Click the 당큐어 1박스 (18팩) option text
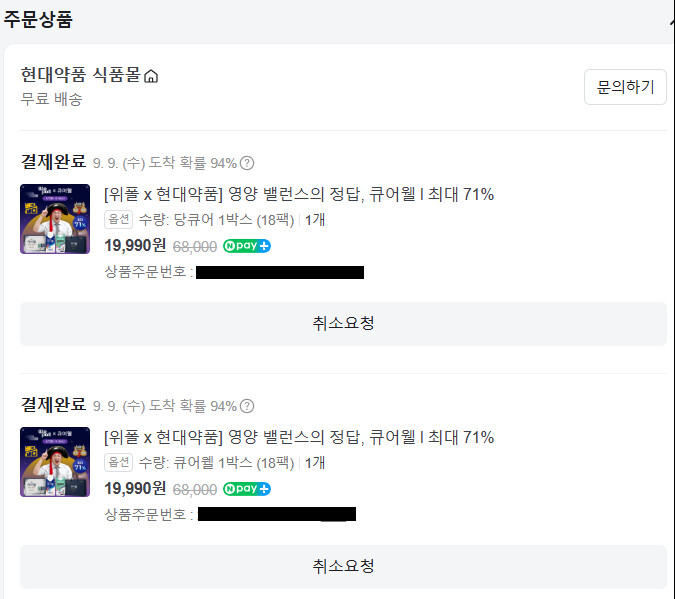This screenshot has width=675, height=599. pyautogui.click(x=234, y=220)
